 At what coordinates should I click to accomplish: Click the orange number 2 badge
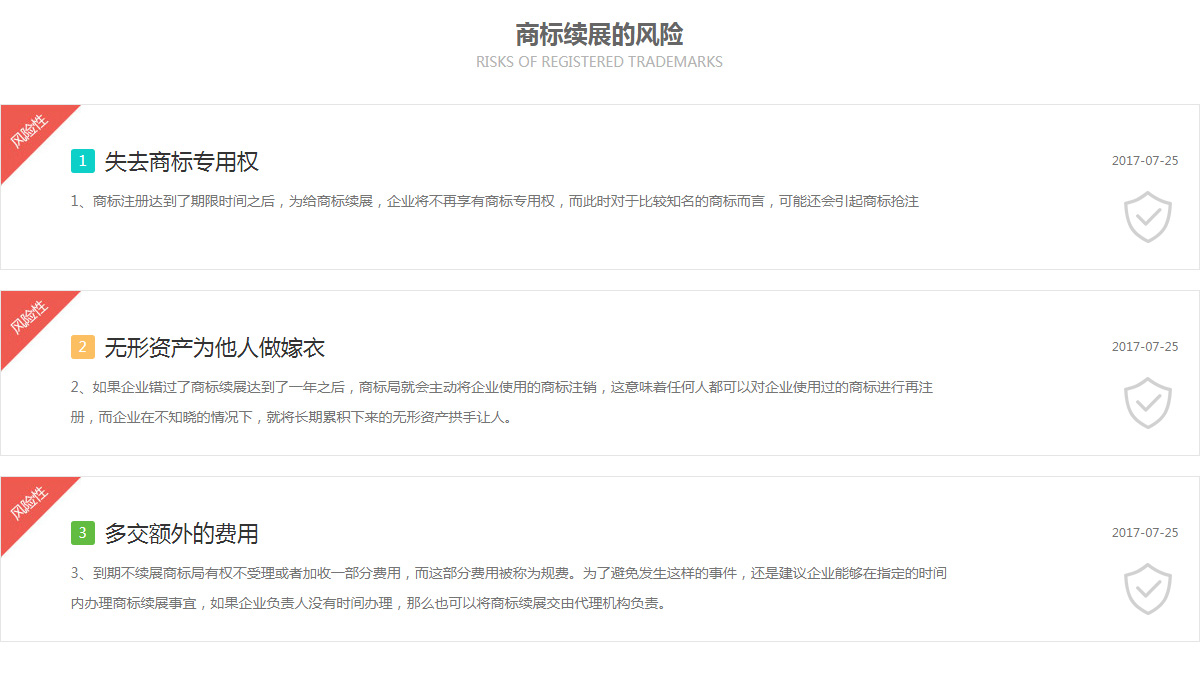83,347
